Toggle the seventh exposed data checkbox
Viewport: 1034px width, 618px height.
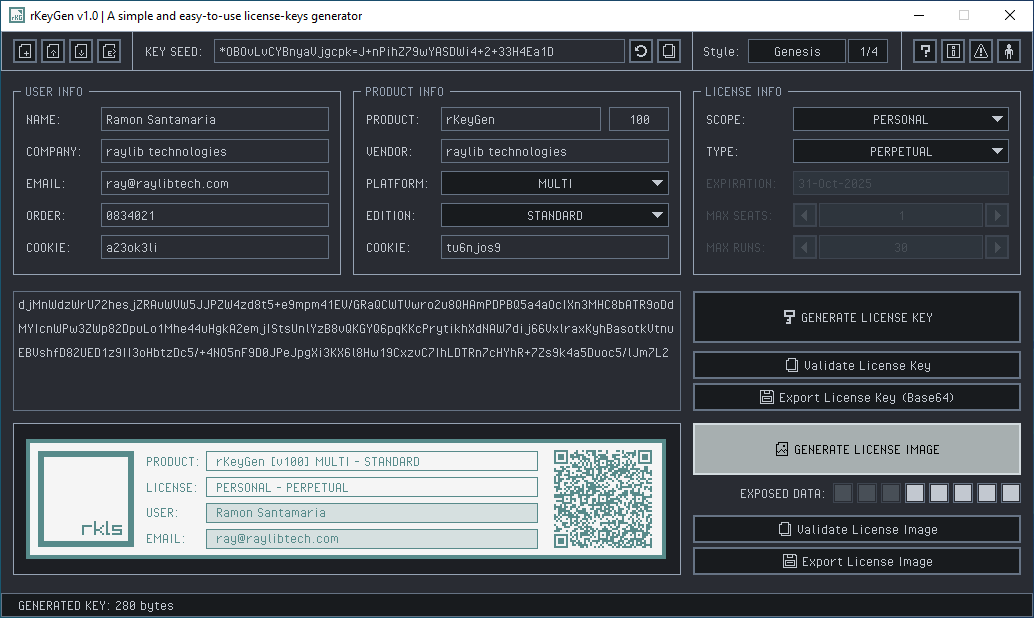tap(987, 493)
